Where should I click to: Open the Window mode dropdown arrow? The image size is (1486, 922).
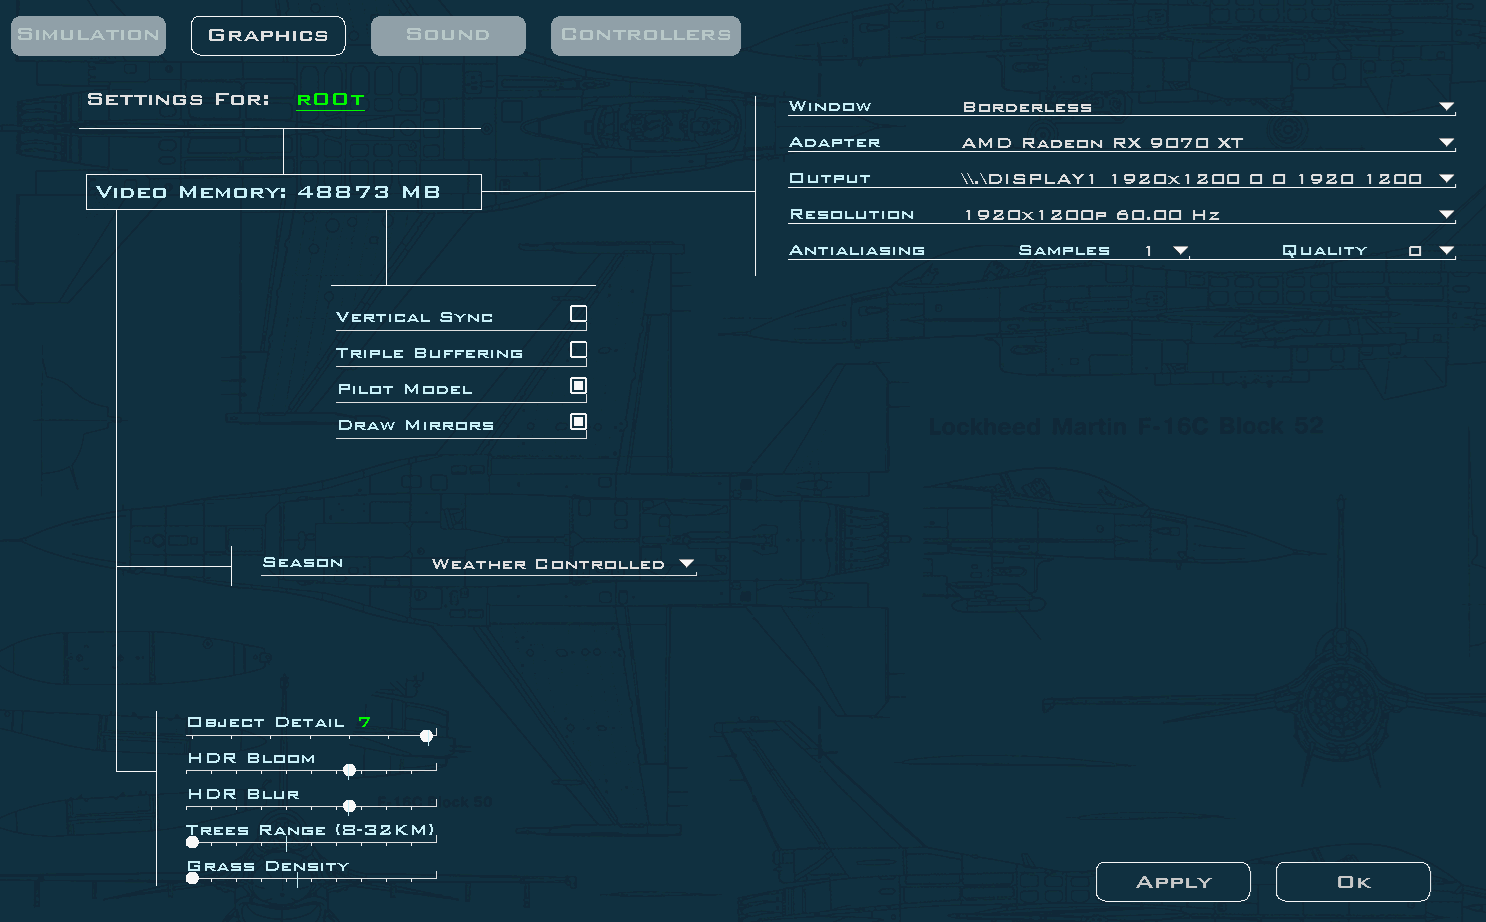click(x=1446, y=106)
